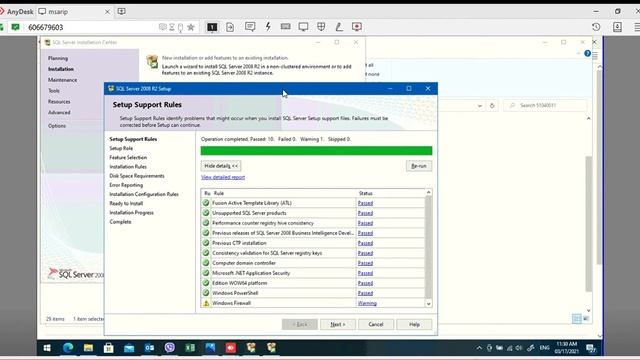Viewport: 640px width, 360px height.
Task: Click the ENG language indicator
Action: 544,348
